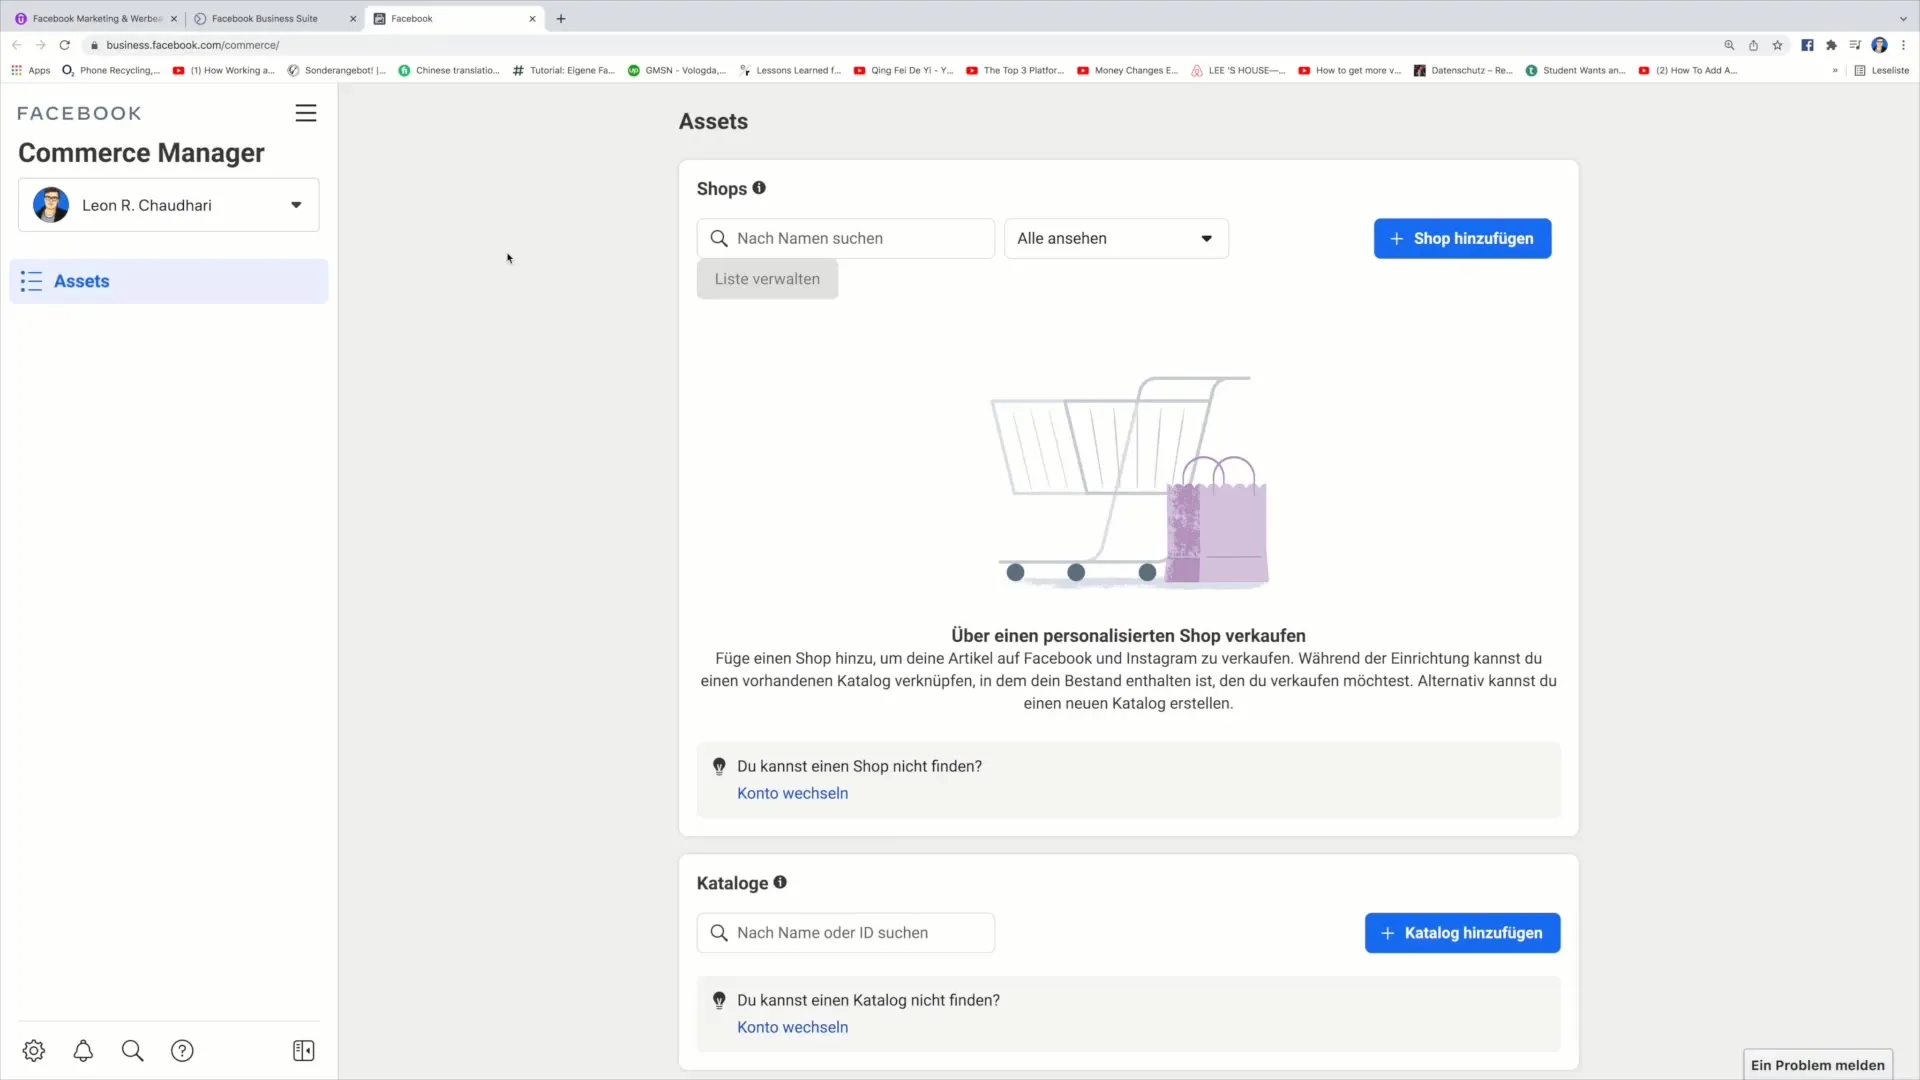The width and height of the screenshot is (1920, 1080).
Task: Open Sonderangebot! bookmark
Action: click(336, 70)
